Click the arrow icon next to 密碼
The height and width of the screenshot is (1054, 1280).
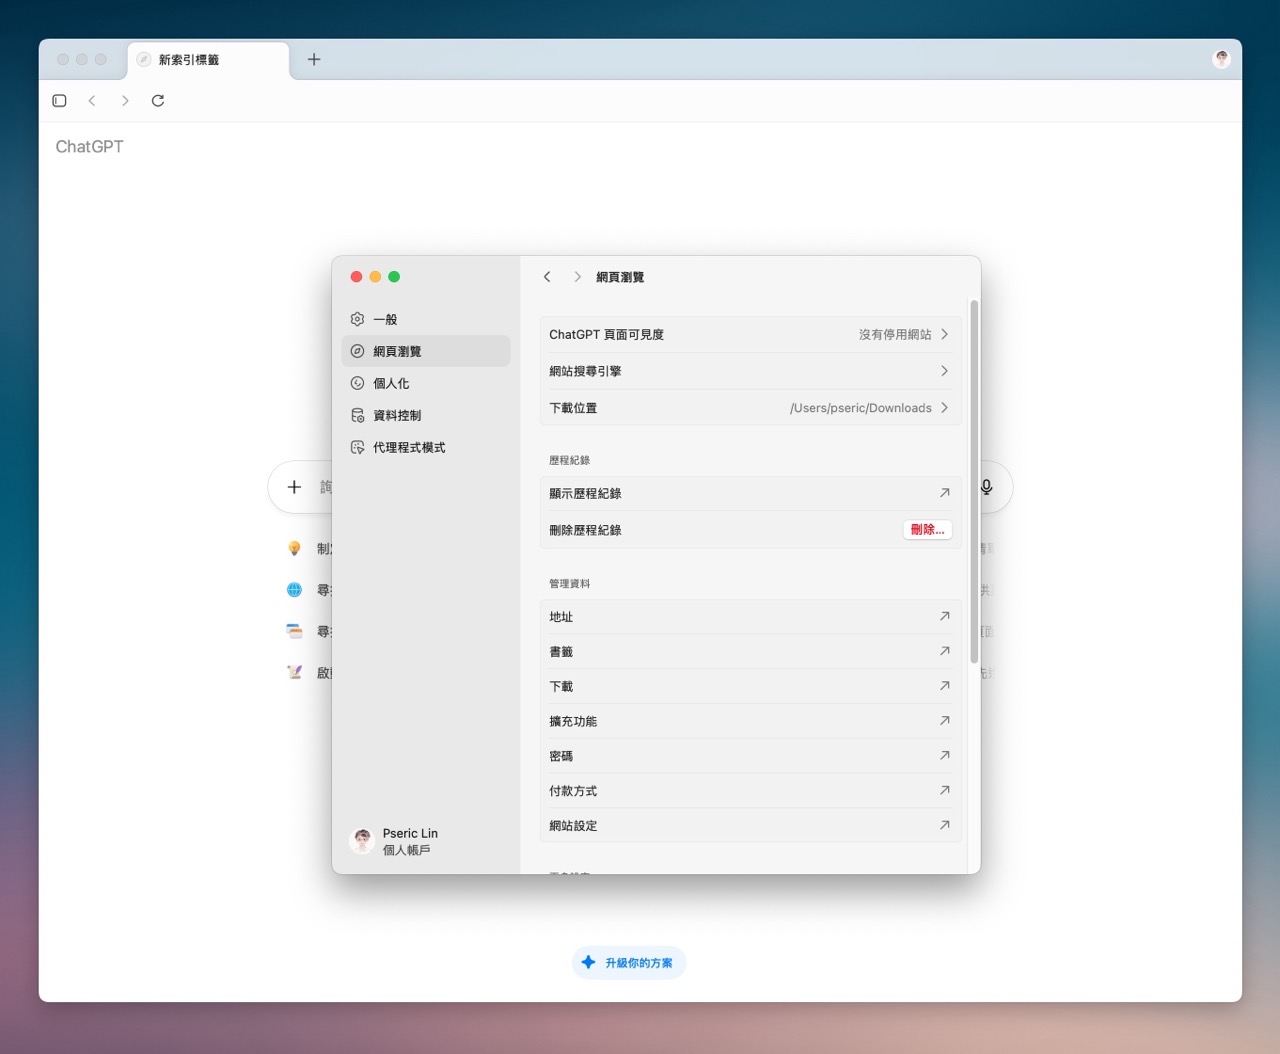coord(944,756)
